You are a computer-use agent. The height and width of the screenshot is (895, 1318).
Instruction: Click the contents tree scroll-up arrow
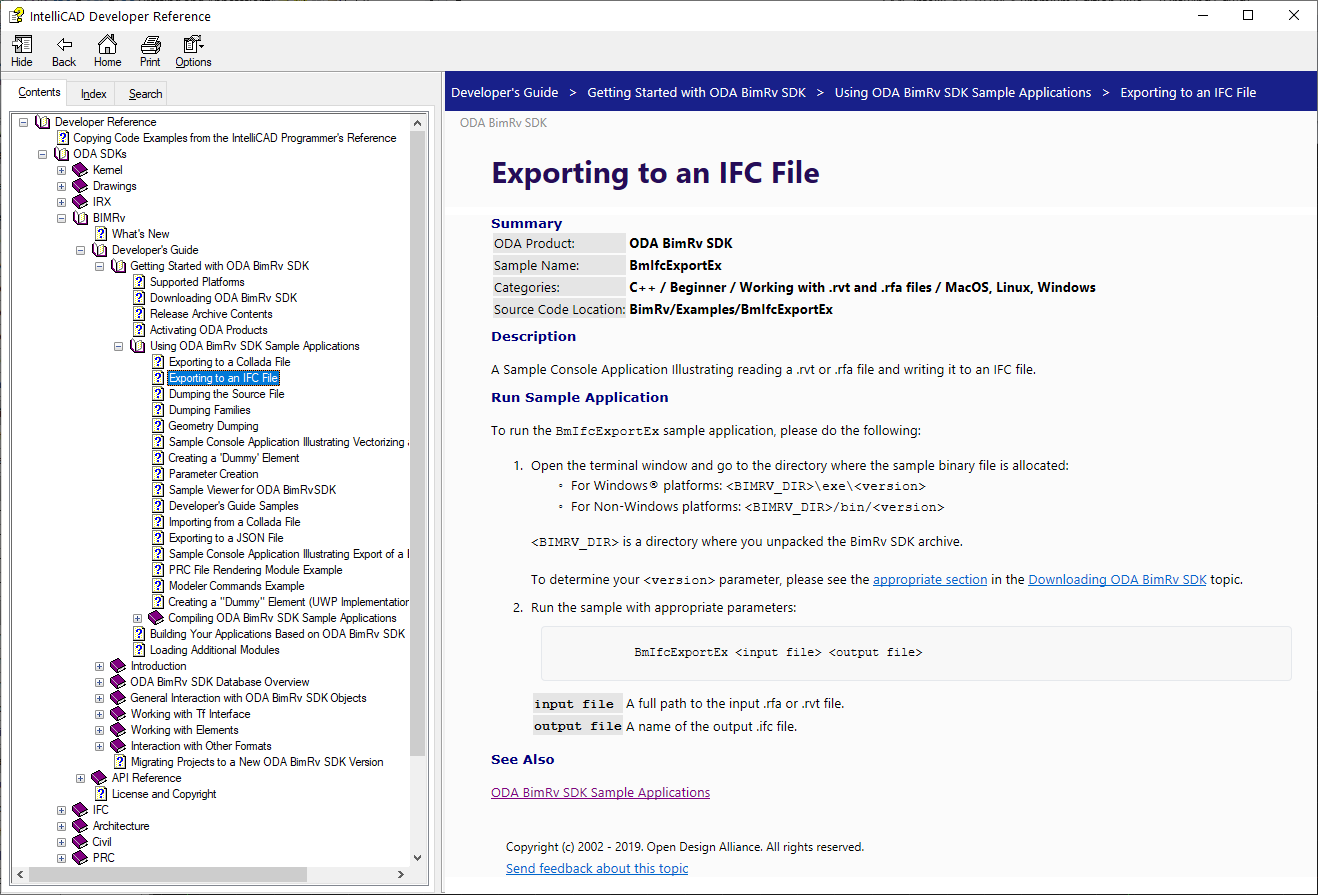click(x=418, y=122)
